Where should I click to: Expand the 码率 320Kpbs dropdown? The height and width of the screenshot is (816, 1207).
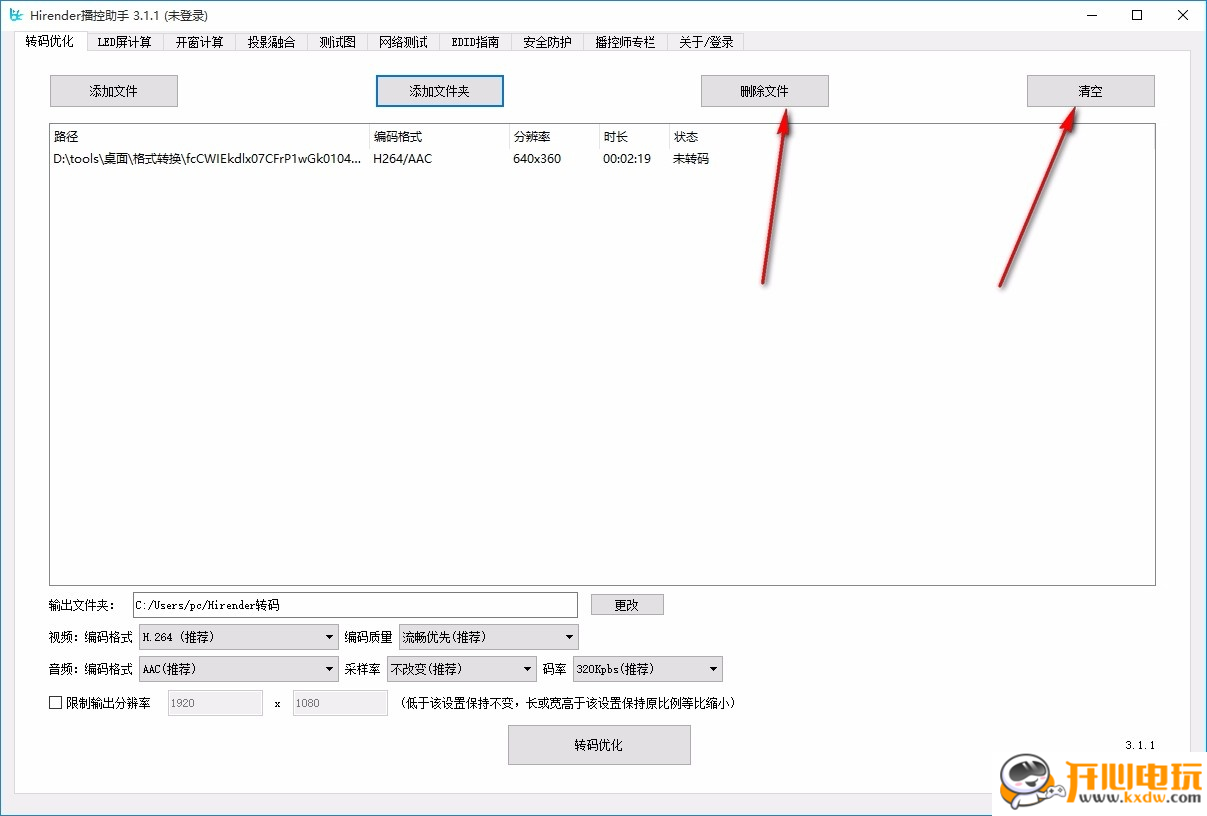pyautogui.click(x=648, y=669)
